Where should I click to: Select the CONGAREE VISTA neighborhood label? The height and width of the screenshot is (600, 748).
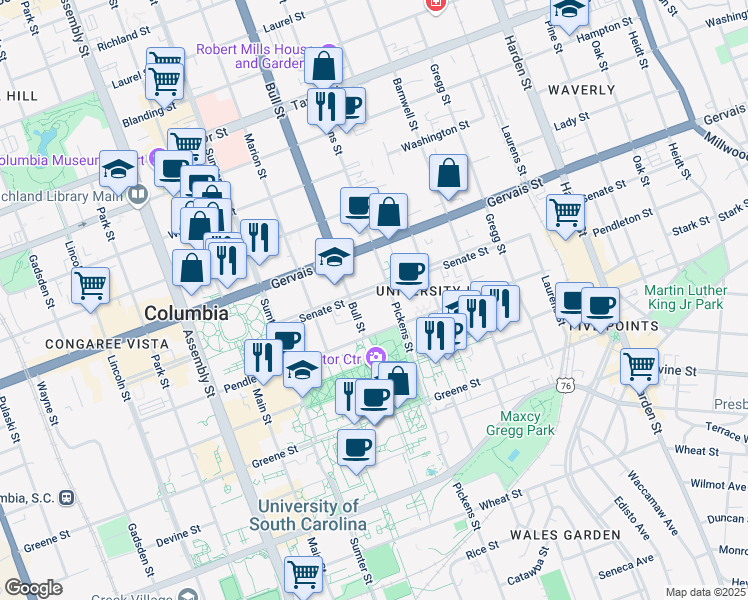tap(107, 344)
